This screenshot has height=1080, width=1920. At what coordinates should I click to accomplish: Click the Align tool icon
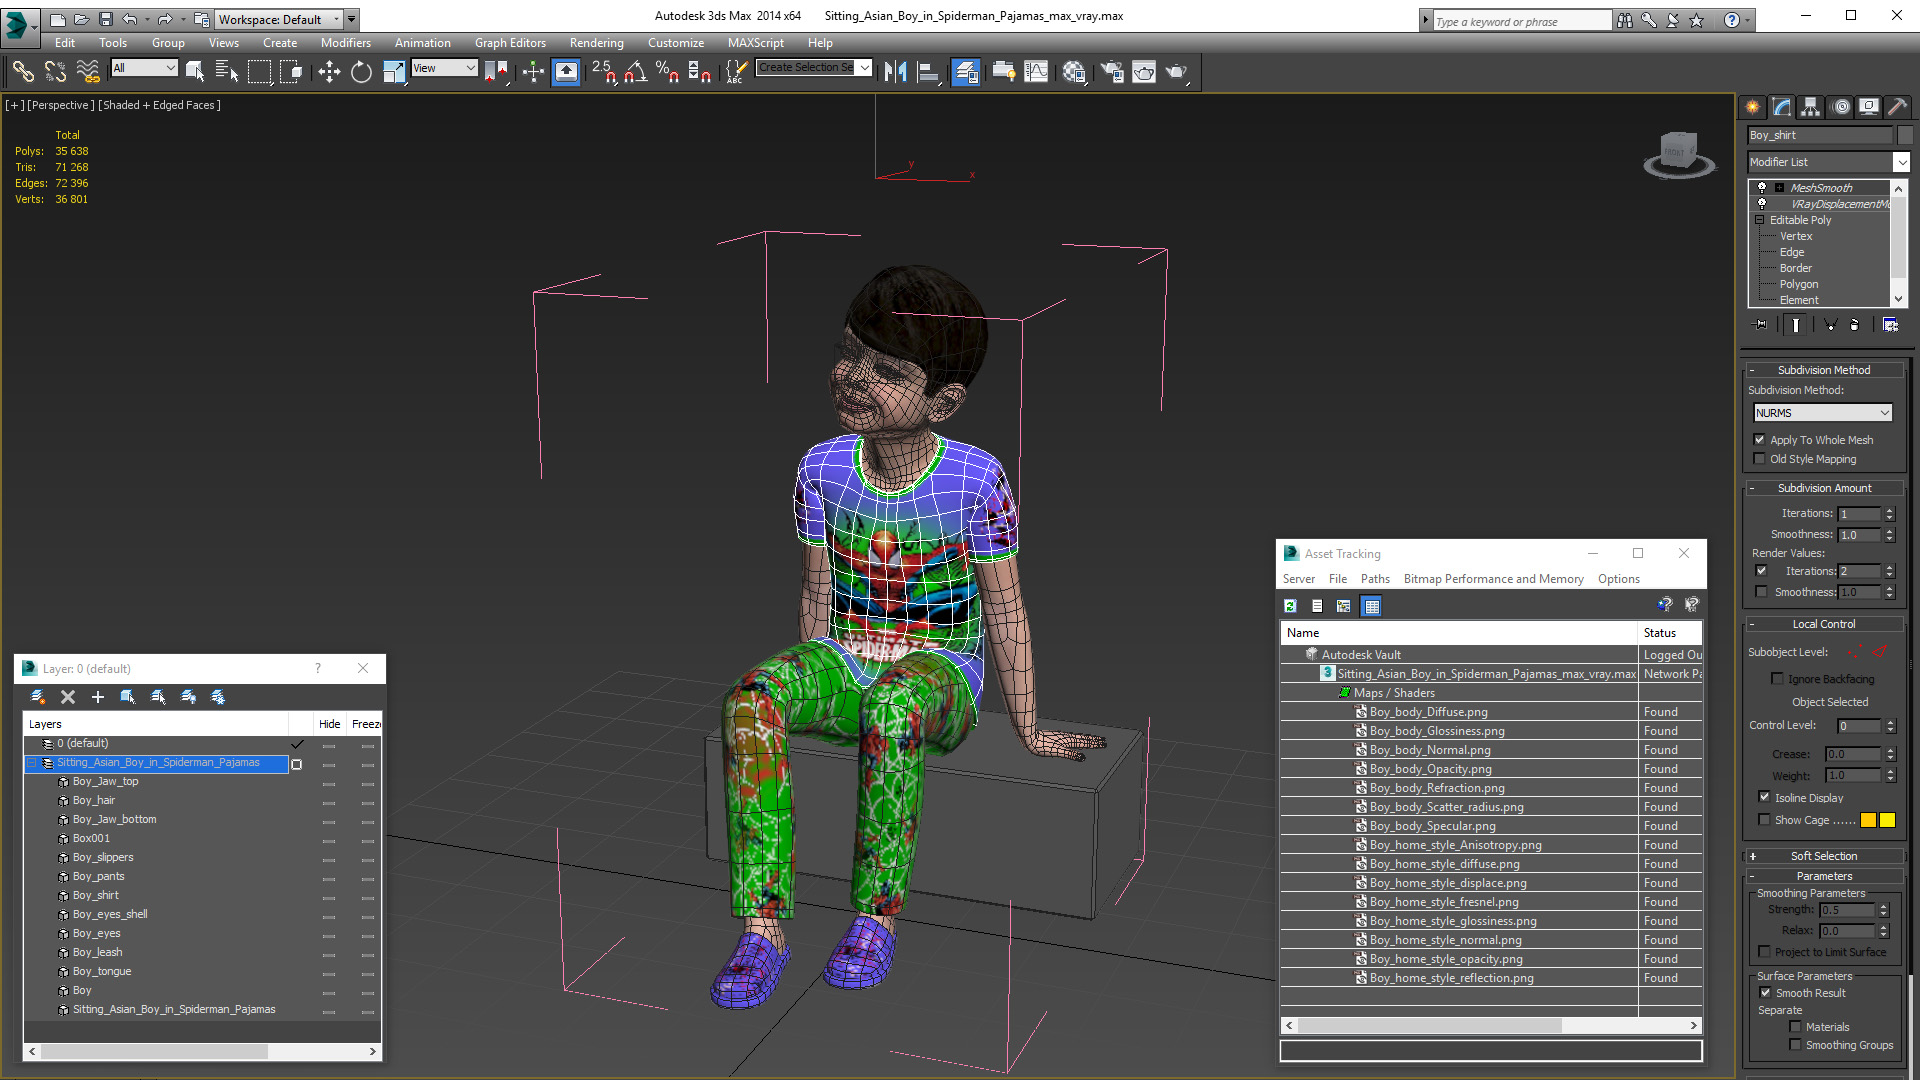tap(928, 71)
